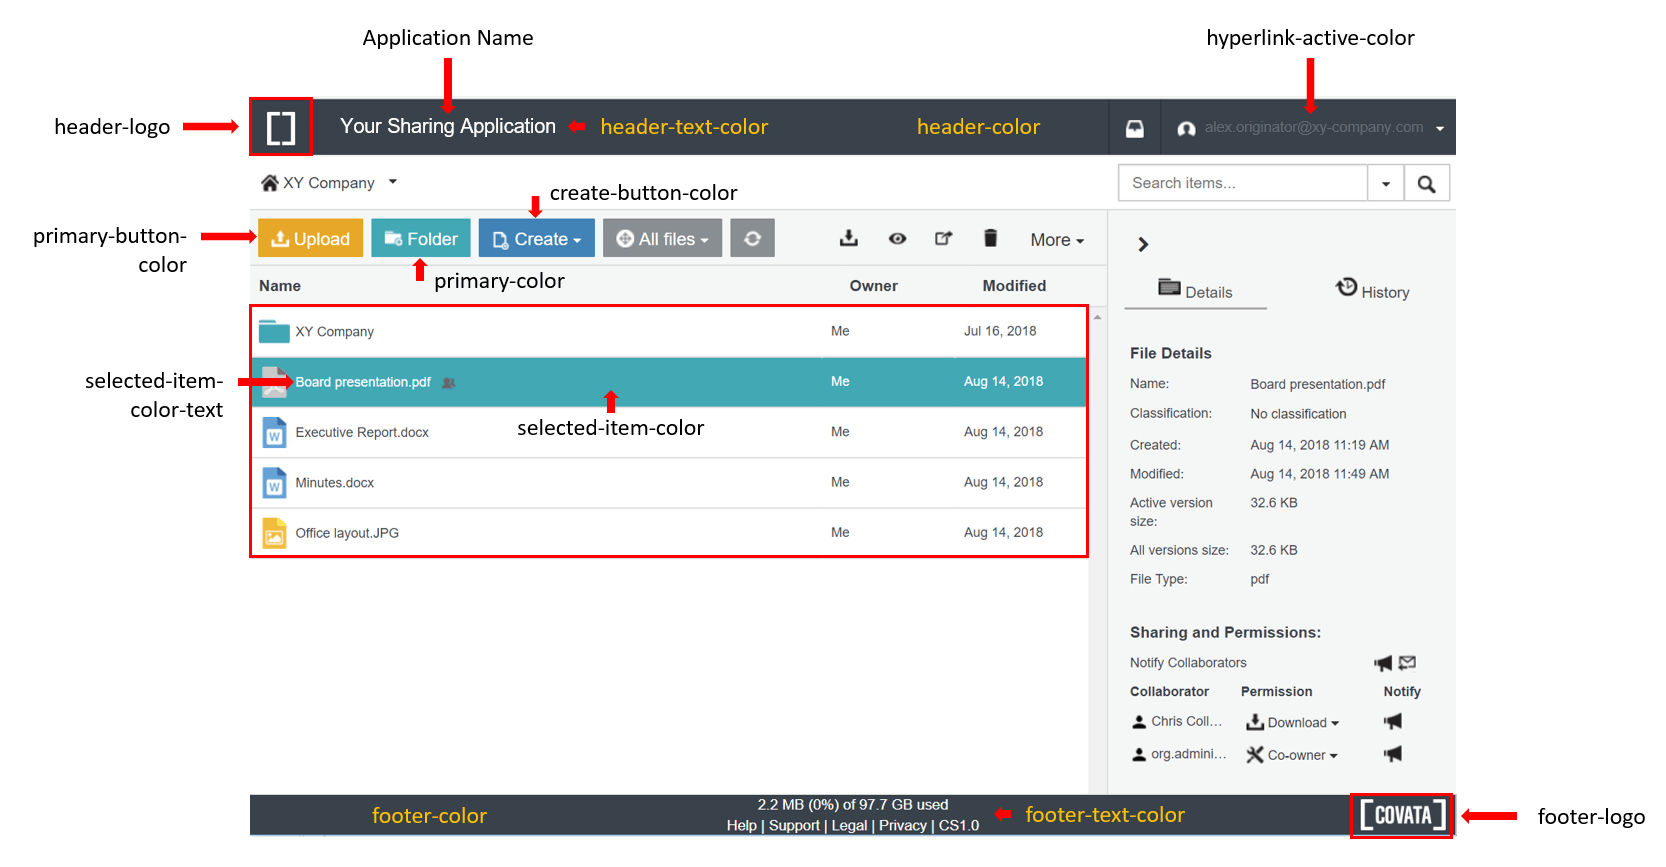Screen dimensions: 1666x867
Task: Sort by the Name column header
Action: [280, 286]
